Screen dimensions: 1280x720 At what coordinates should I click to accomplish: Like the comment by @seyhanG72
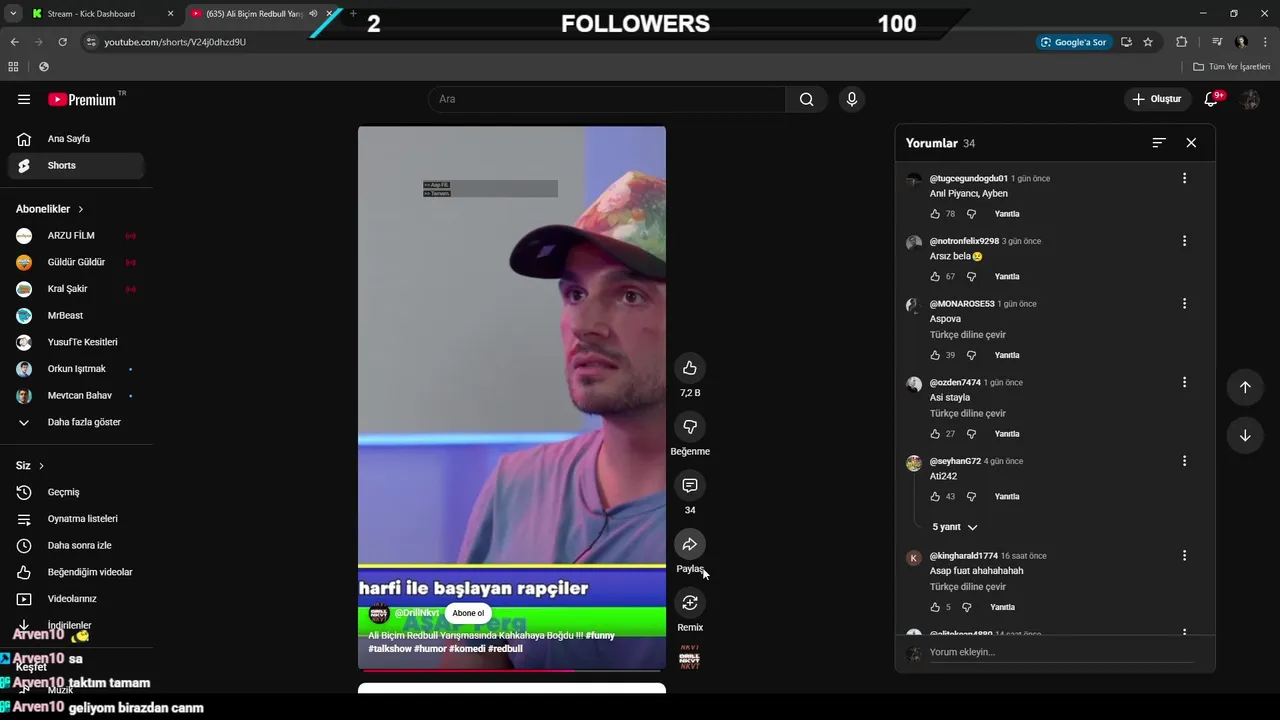935,496
